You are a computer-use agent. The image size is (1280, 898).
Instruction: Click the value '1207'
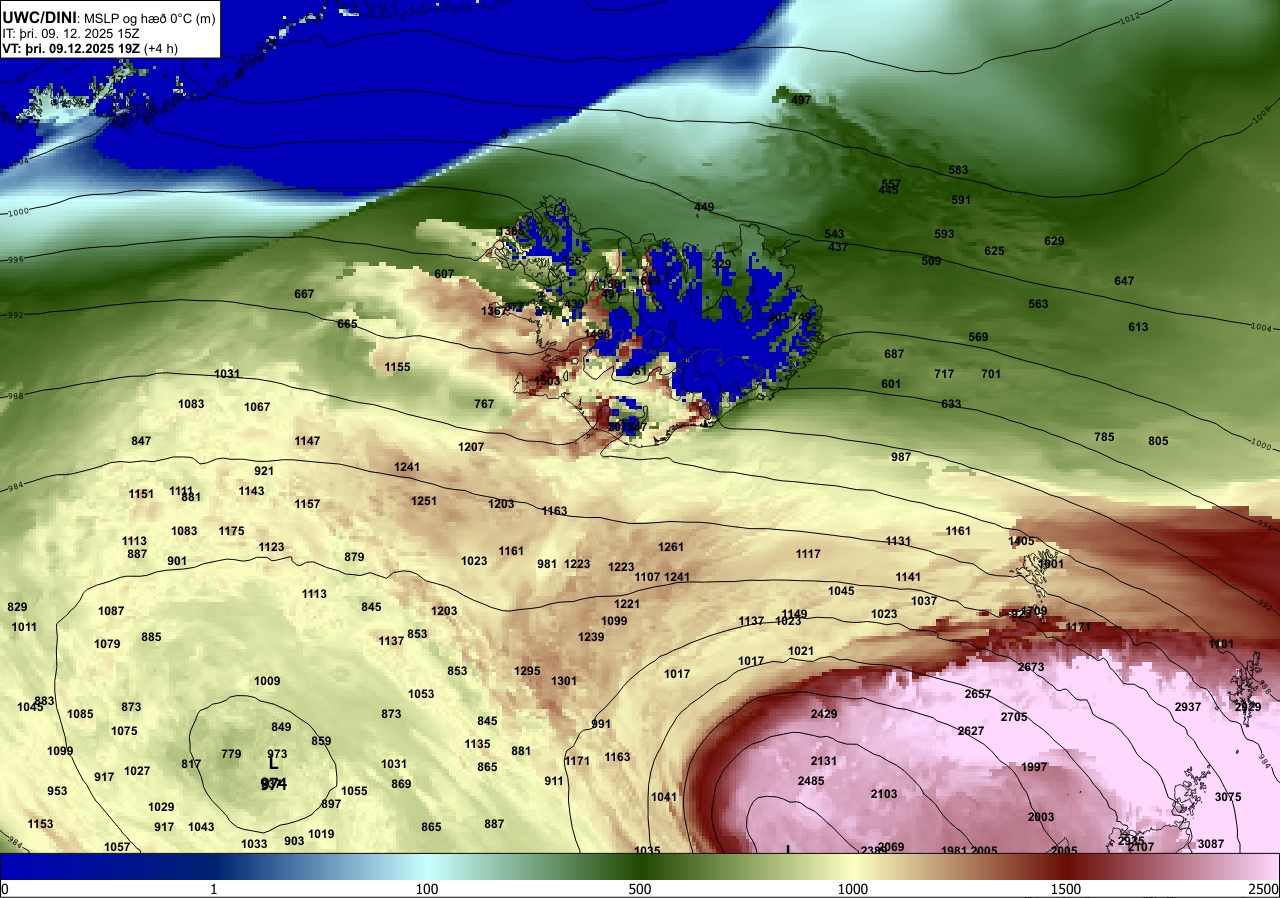coord(471,447)
